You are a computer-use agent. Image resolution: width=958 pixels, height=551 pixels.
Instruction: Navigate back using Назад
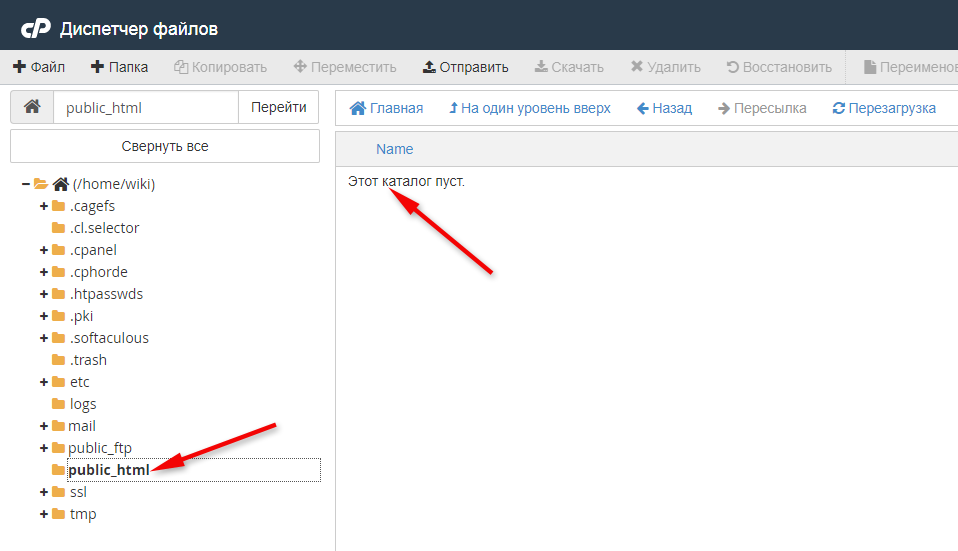[664, 108]
